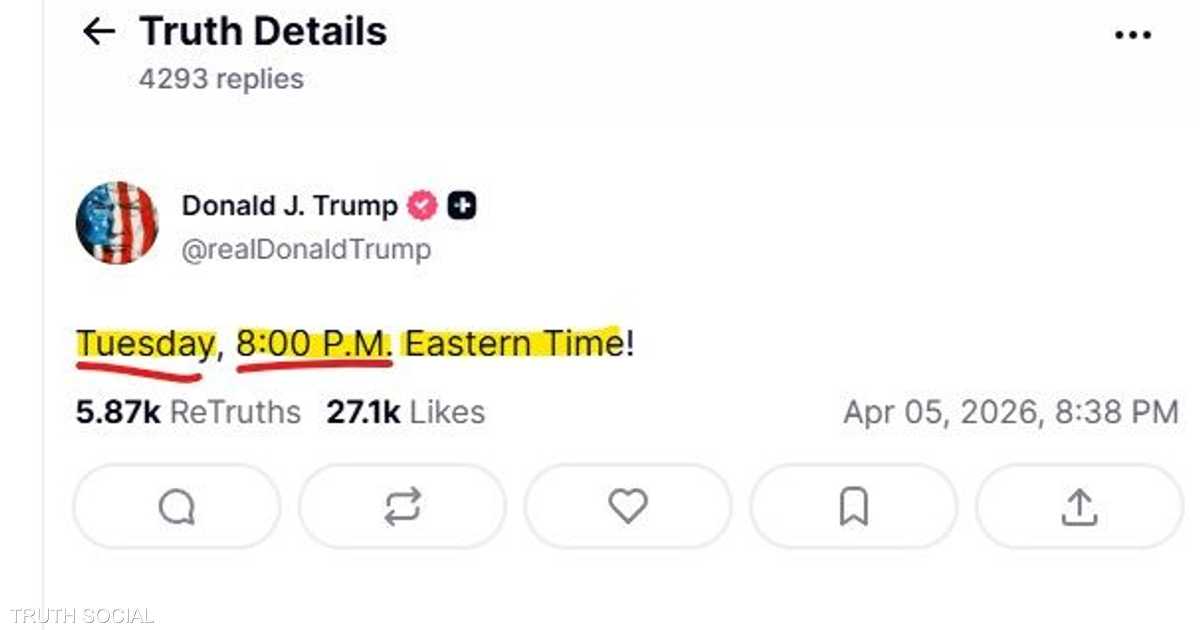Open the three-dot more options menu
1200x630 pixels.
point(1132,35)
